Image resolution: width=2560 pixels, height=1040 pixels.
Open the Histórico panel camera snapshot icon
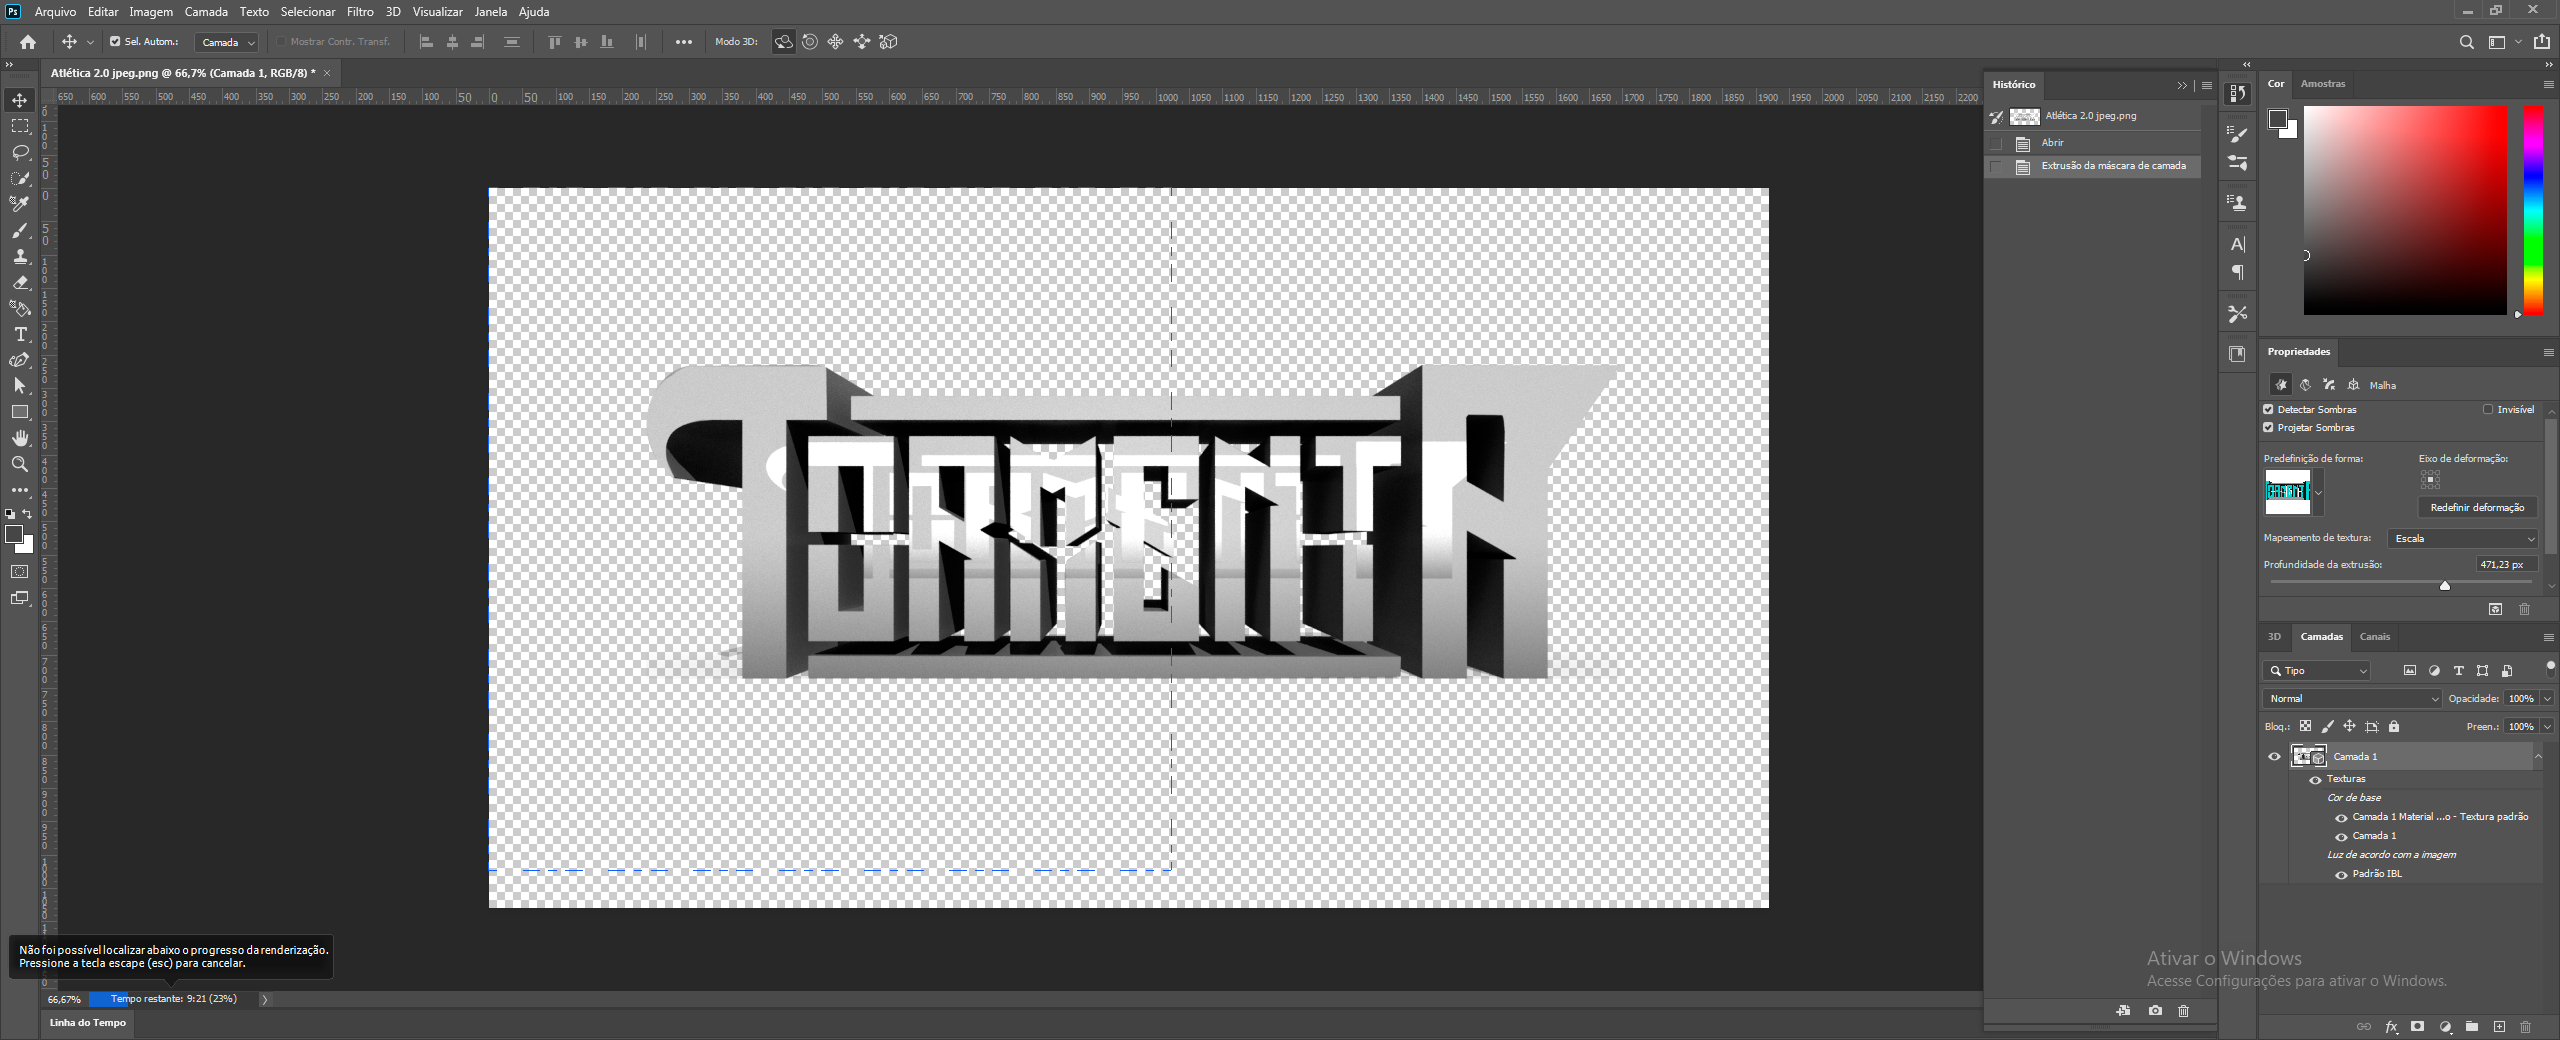tap(2153, 1011)
